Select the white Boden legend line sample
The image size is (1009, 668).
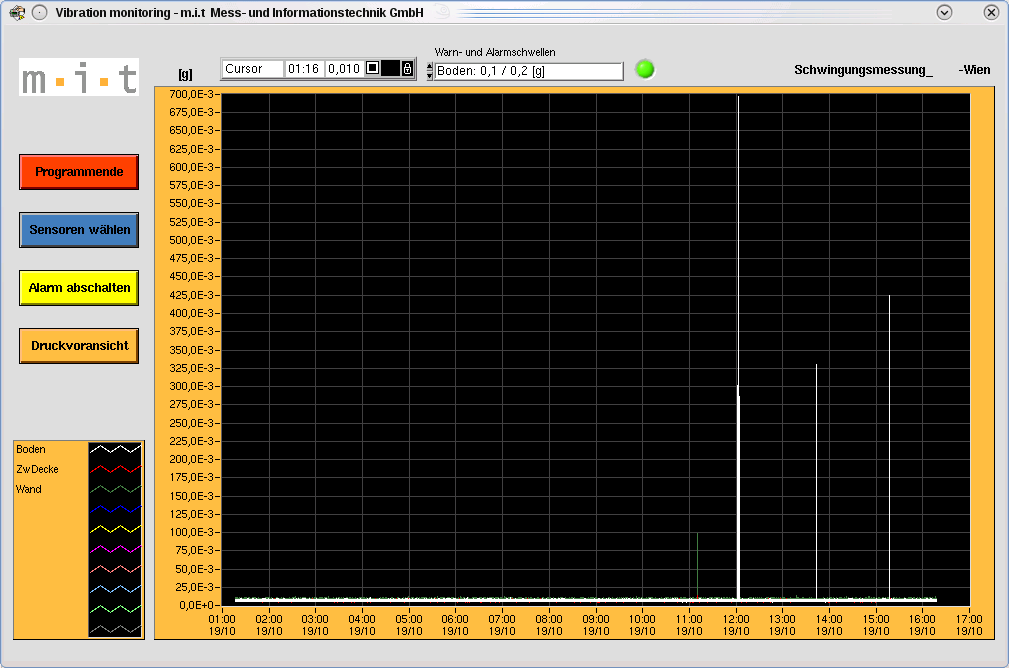pyautogui.click(x=115, y=449)
